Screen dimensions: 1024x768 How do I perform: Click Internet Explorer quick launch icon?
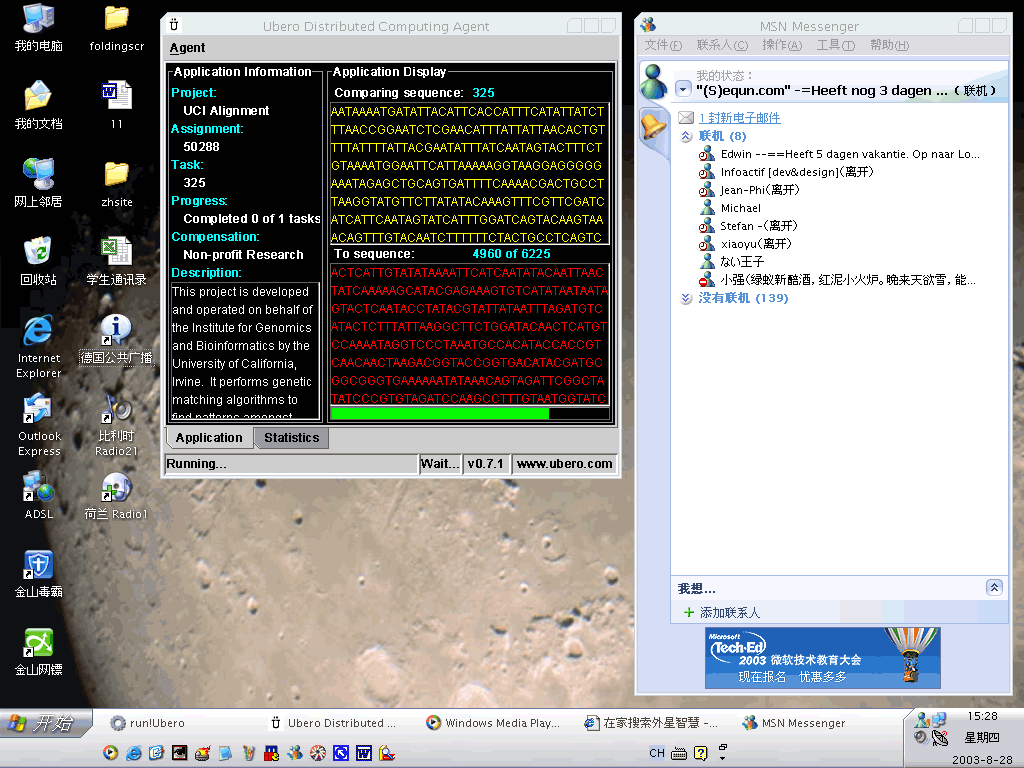(x=133, y=753)
